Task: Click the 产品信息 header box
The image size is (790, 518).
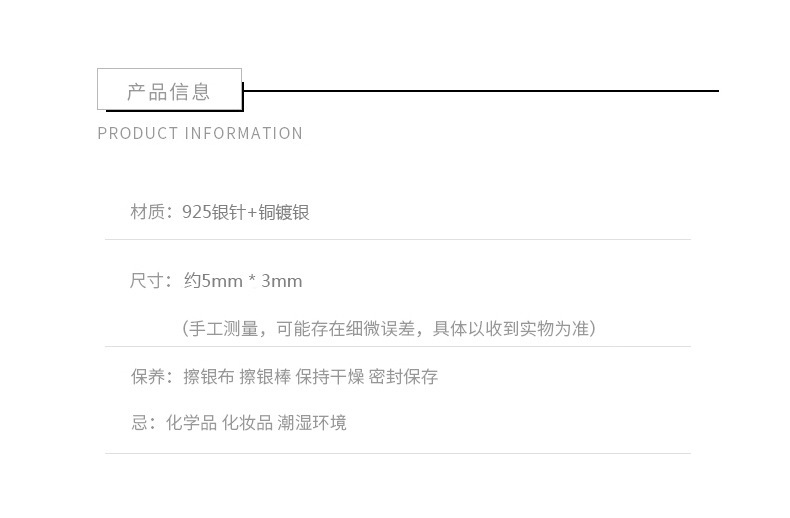Action: pyautogui.click(x=169, y=90)
